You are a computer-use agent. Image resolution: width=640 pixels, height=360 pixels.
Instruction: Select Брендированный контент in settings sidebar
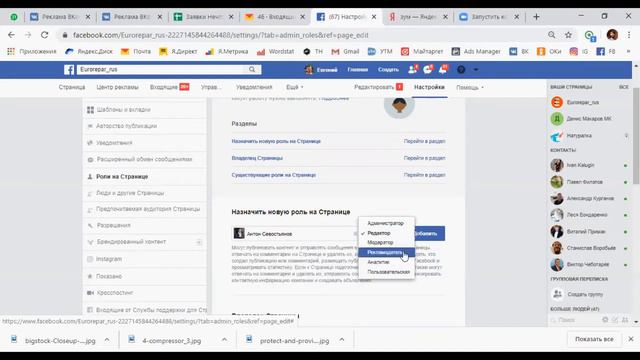(x=145, y=242)
